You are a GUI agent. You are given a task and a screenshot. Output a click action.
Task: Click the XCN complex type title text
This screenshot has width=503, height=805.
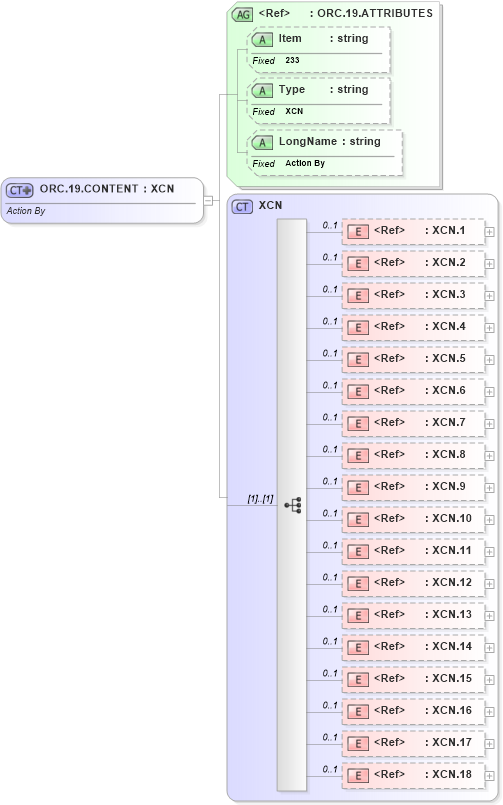[270, 205]
